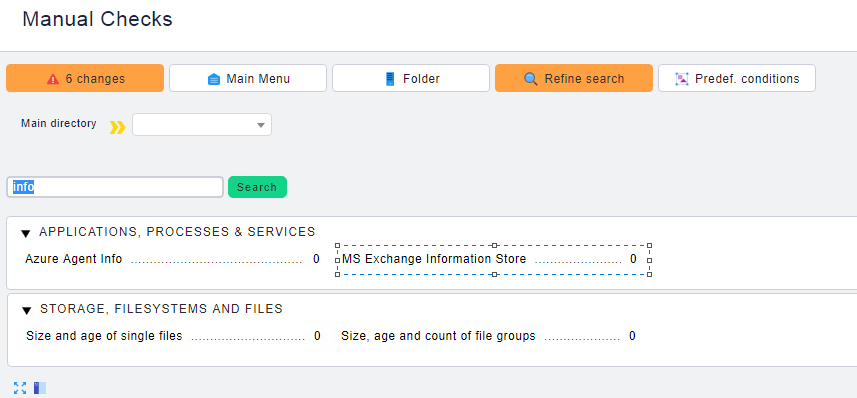The height and width of the screenshot is (398, 857).
Task: Click the Main directory label
Action: (58, 124)
